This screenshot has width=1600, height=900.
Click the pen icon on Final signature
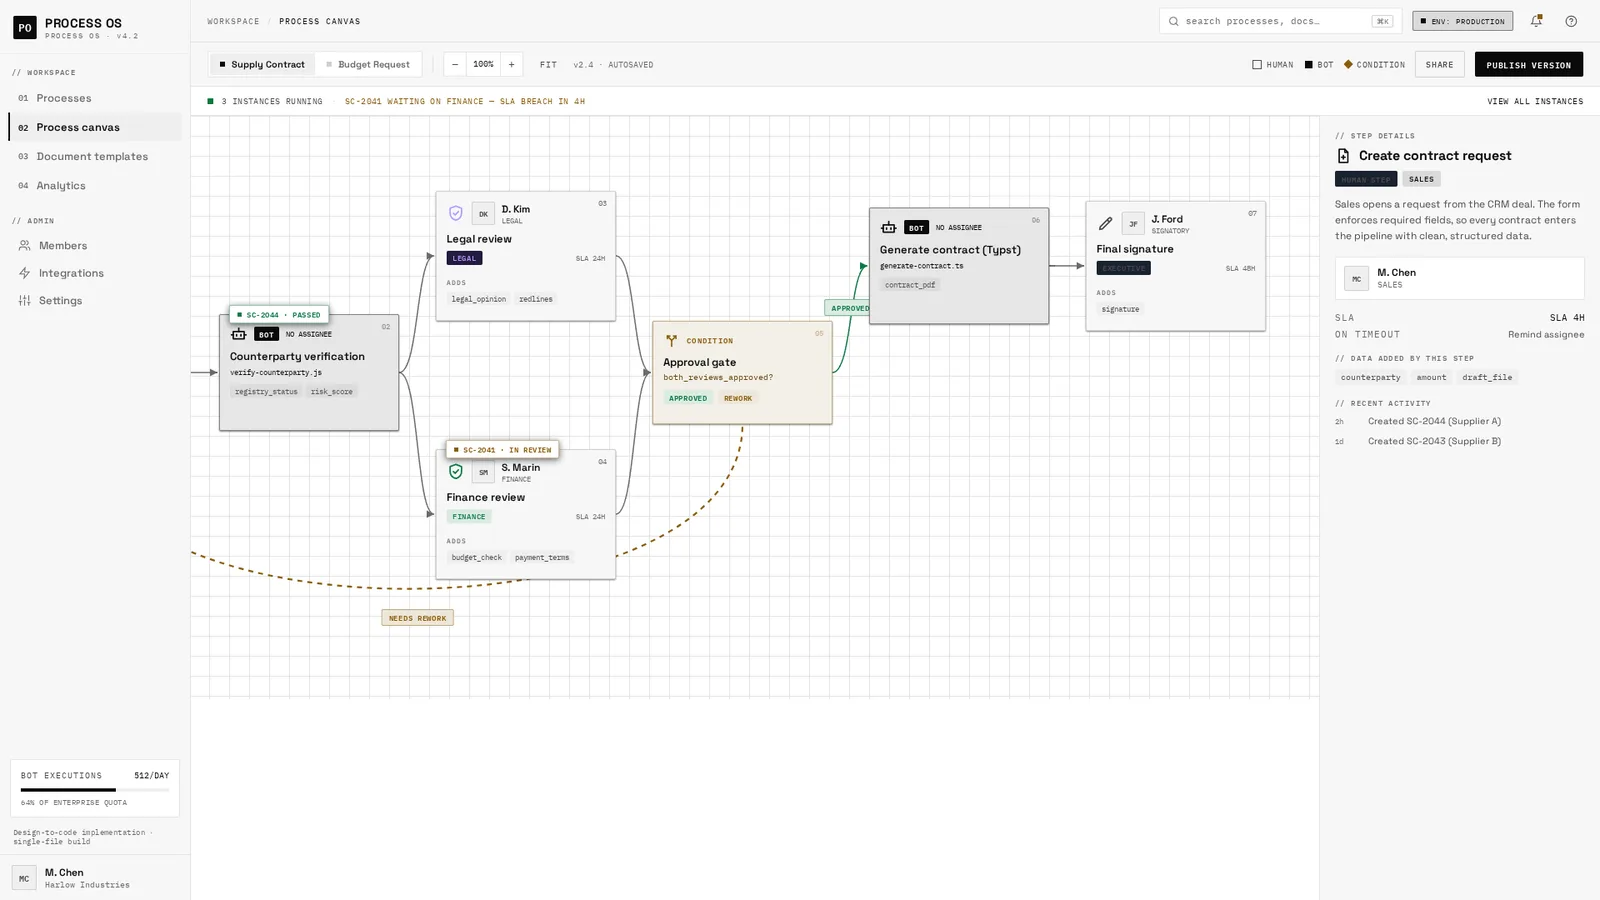pyautogui.click(x=1105, y=224)
